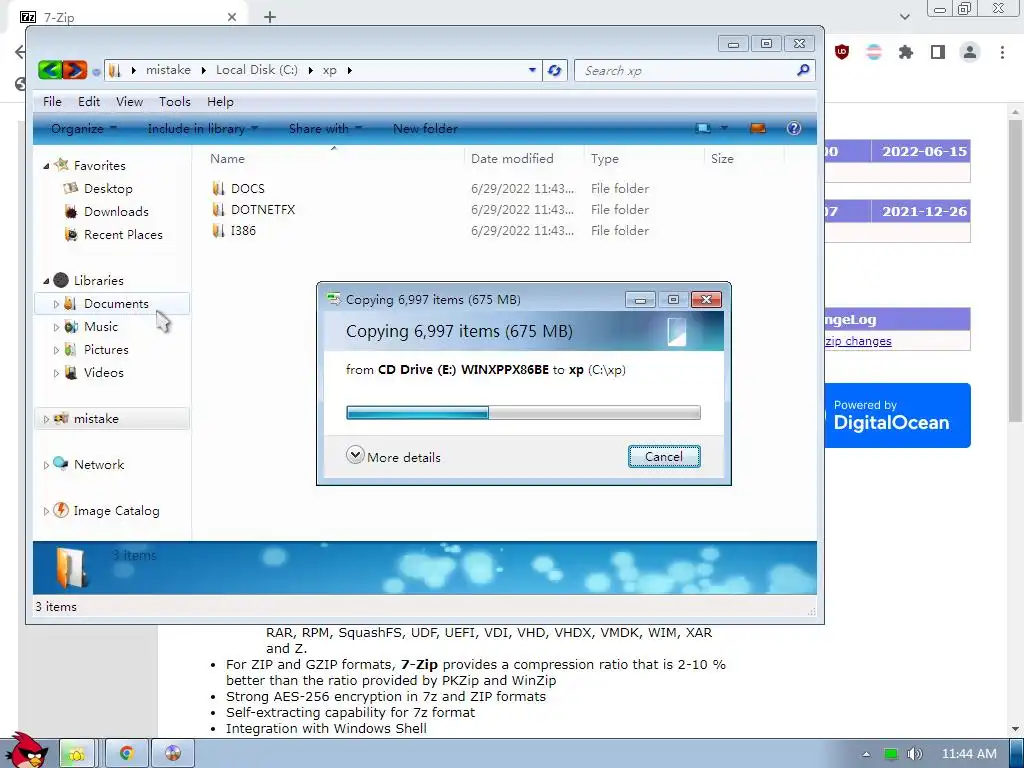This screenshot has width=1024, height=768.
Task: Open the Edit menu
Action: [89, 102]
